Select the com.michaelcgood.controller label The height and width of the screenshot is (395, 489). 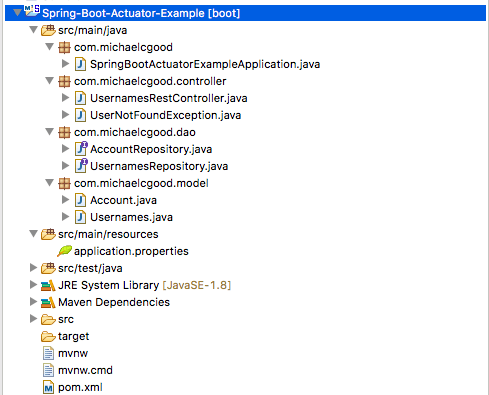[x=150, y=81]
